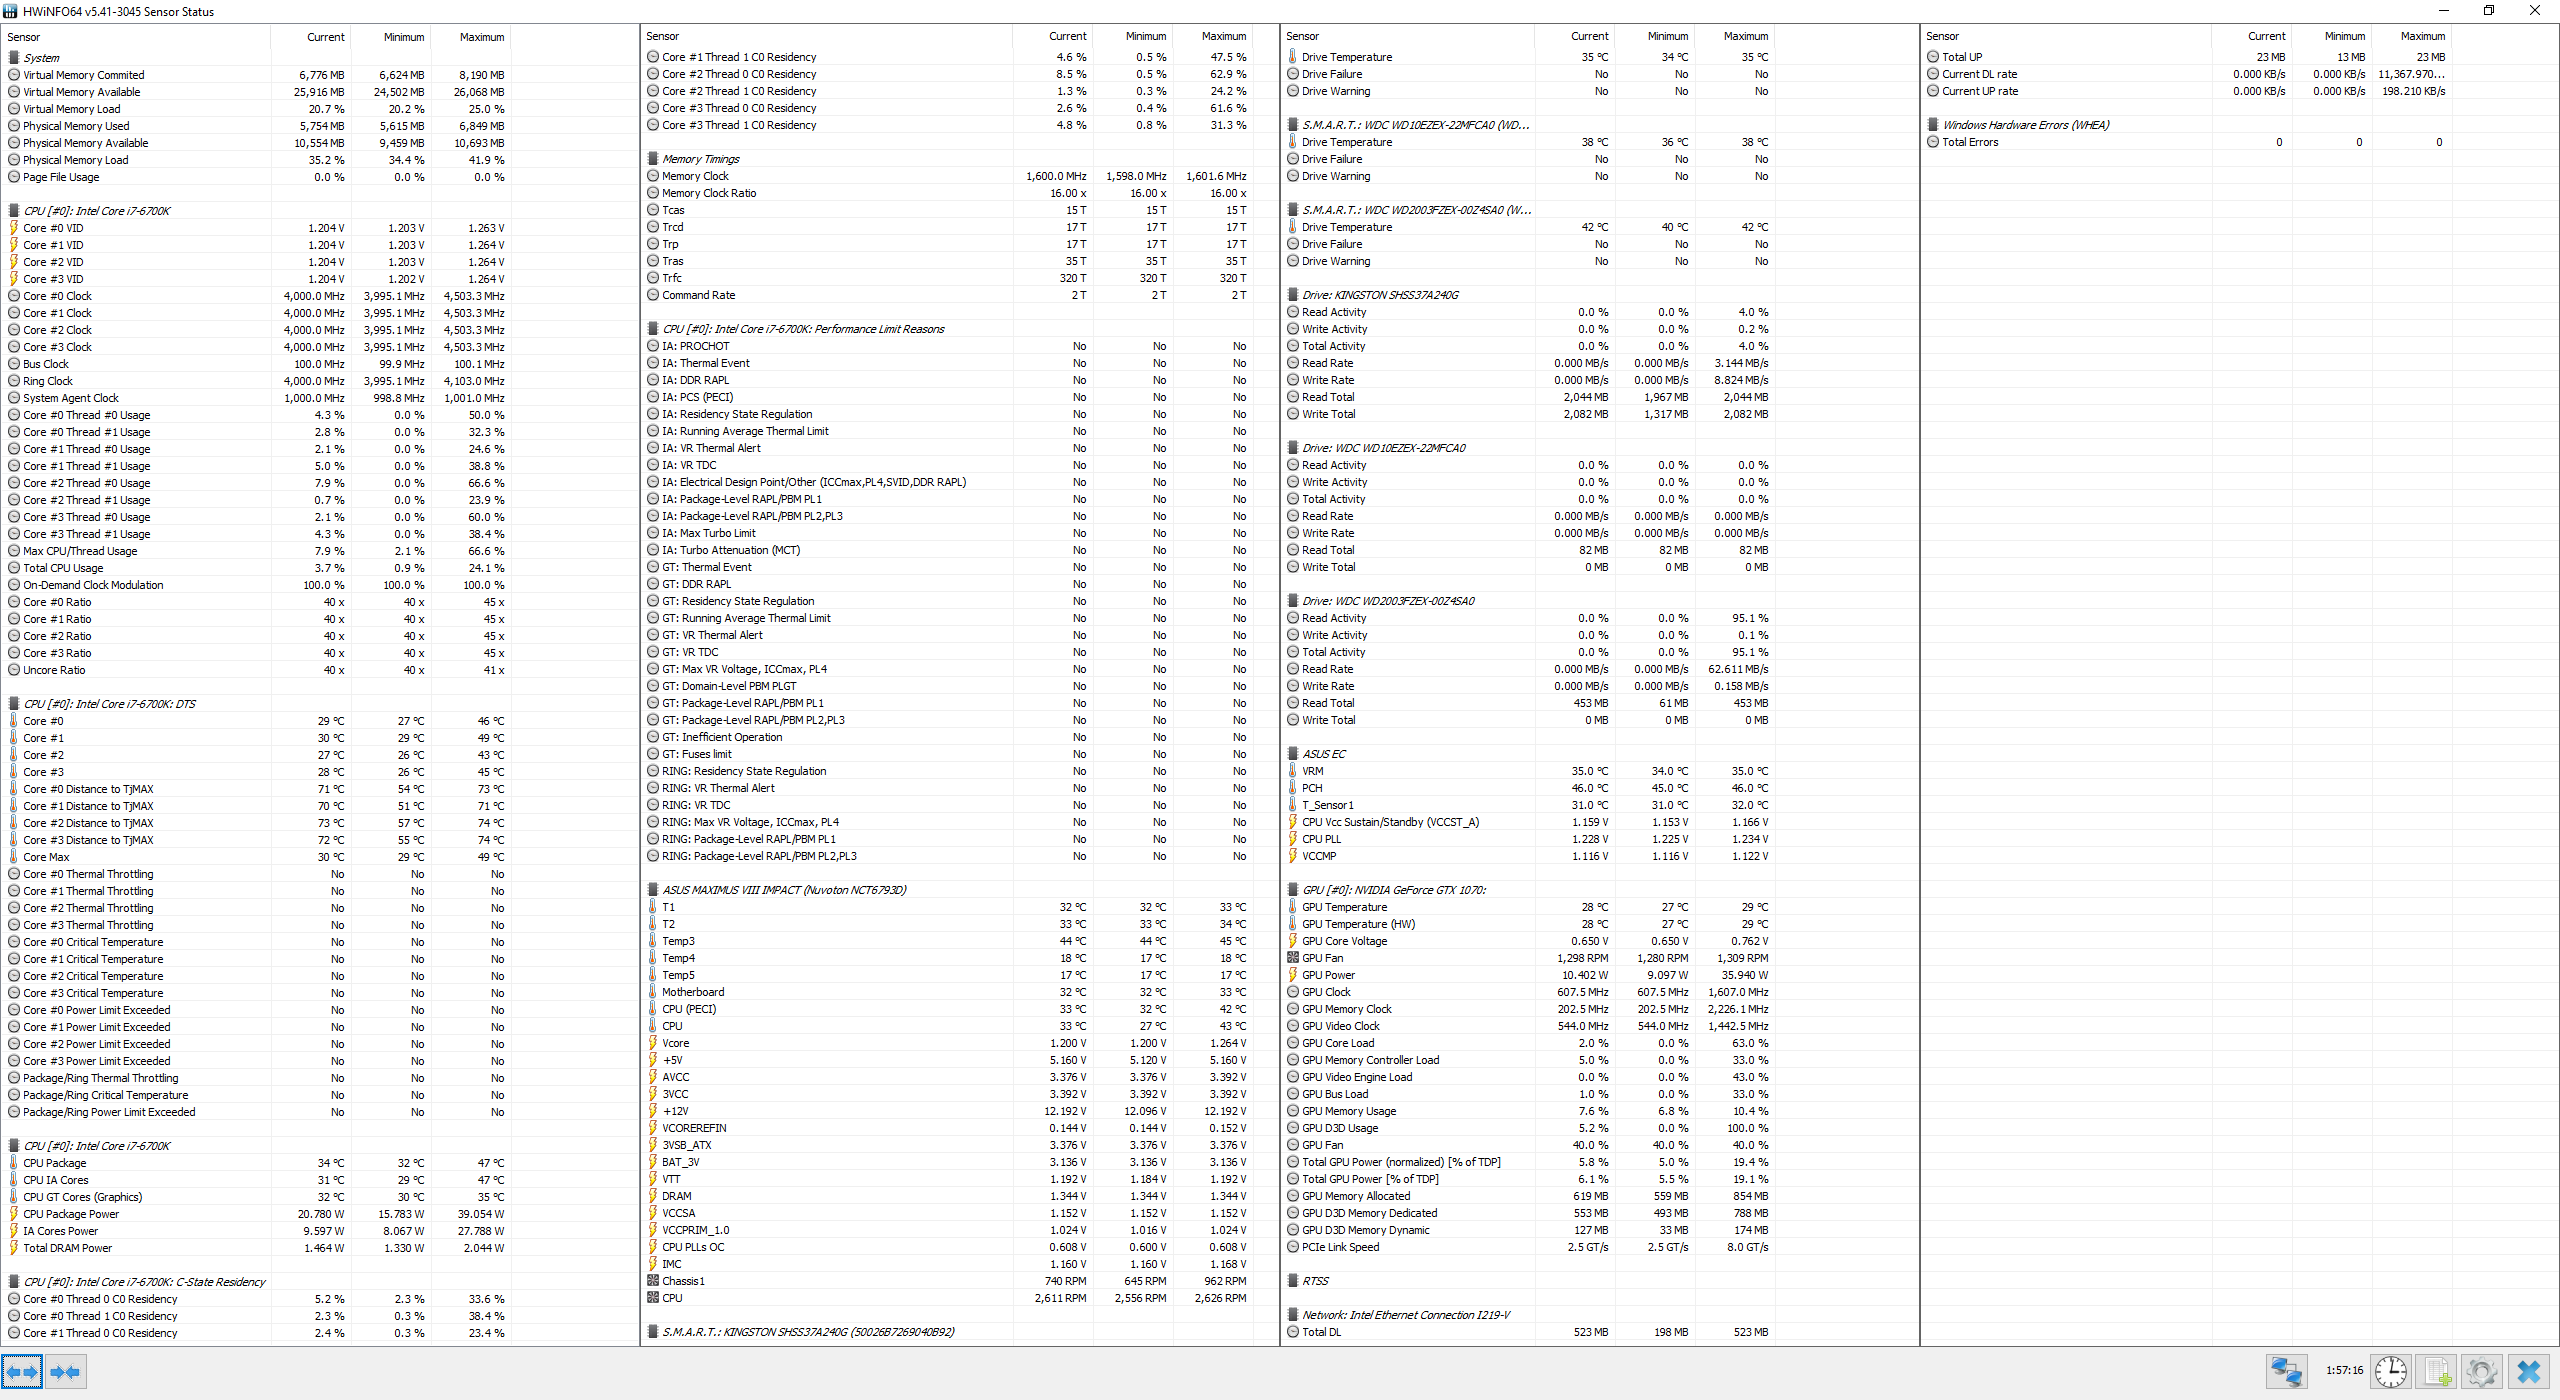Start logging with the spreadsheet plus icon
This screenshot has height=1400, width=2560.
2437,1371
